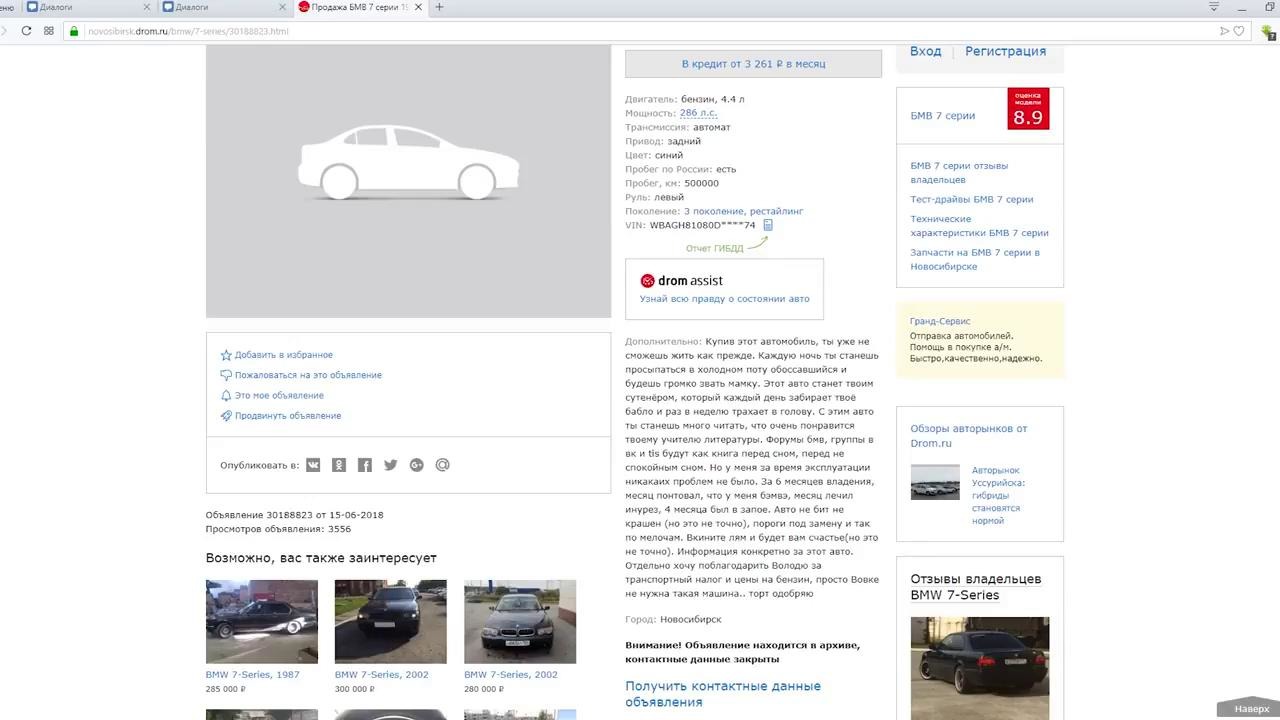The width and height of the screenshot is (1280, 720).
Task: Open the Гранд-Сервис ad link
Action: (x=940, y=321)
